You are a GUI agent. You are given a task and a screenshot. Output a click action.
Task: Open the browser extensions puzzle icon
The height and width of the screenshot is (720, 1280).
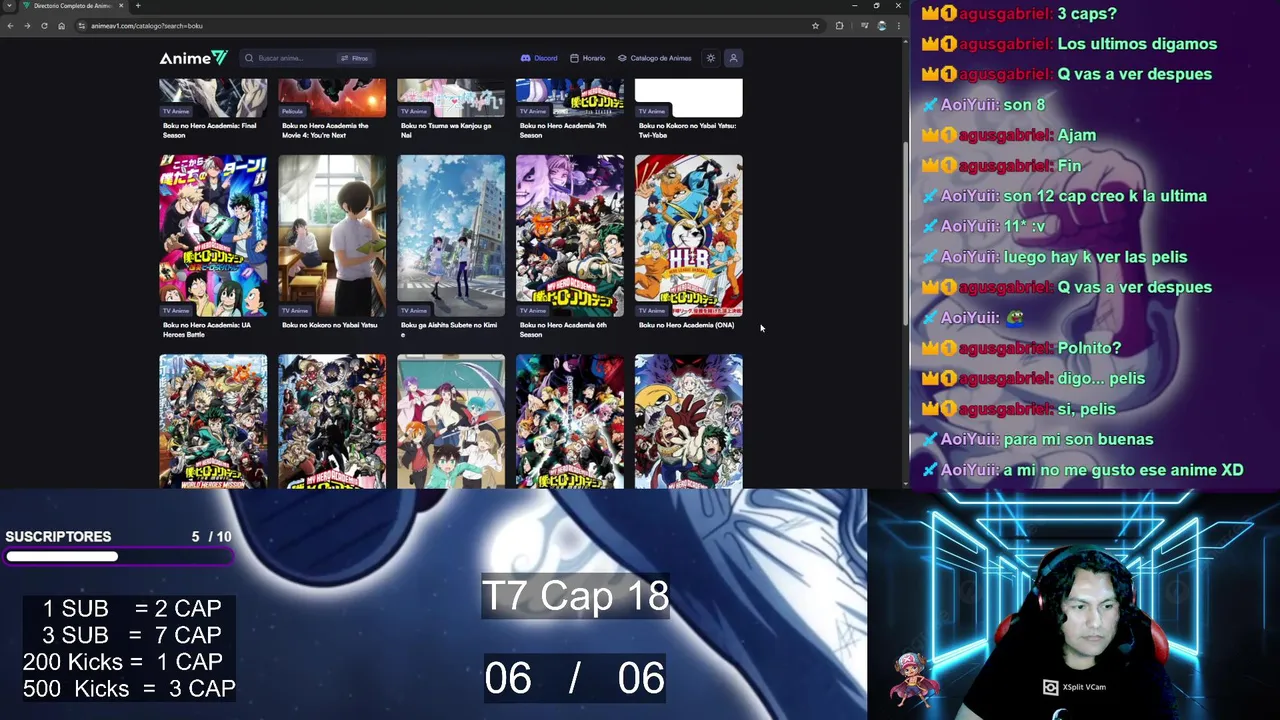(839, 26)
